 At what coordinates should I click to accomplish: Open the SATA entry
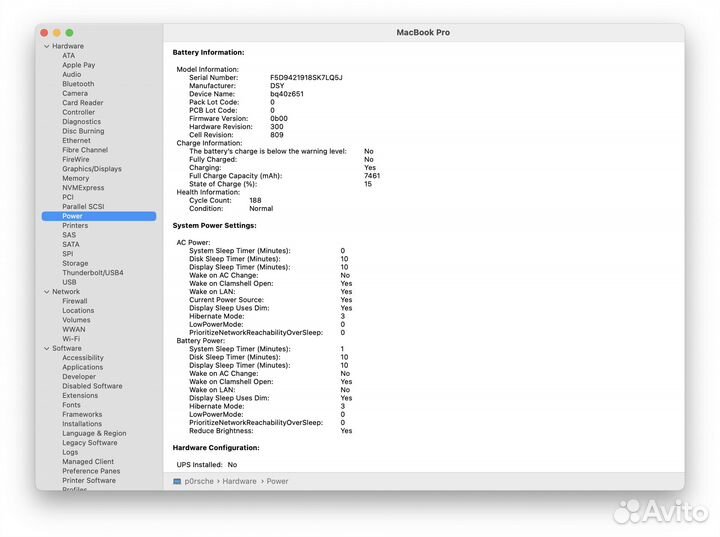pos(71,244)
